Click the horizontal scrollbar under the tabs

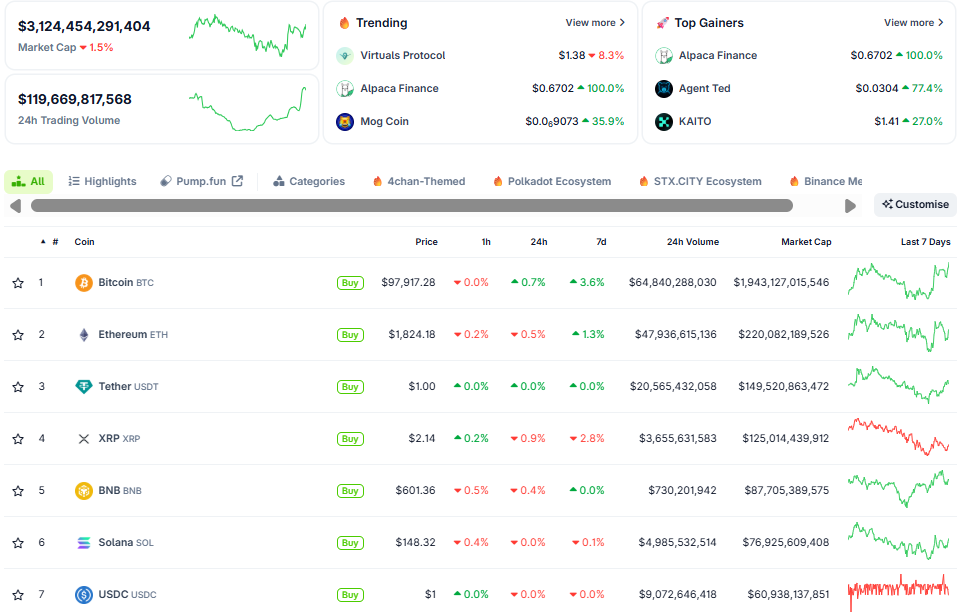point(411,206)
